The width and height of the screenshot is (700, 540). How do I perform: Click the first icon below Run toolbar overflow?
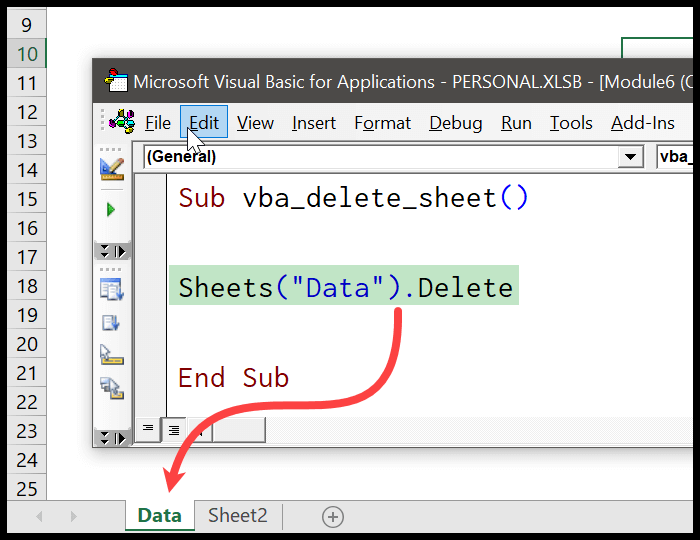111,290
